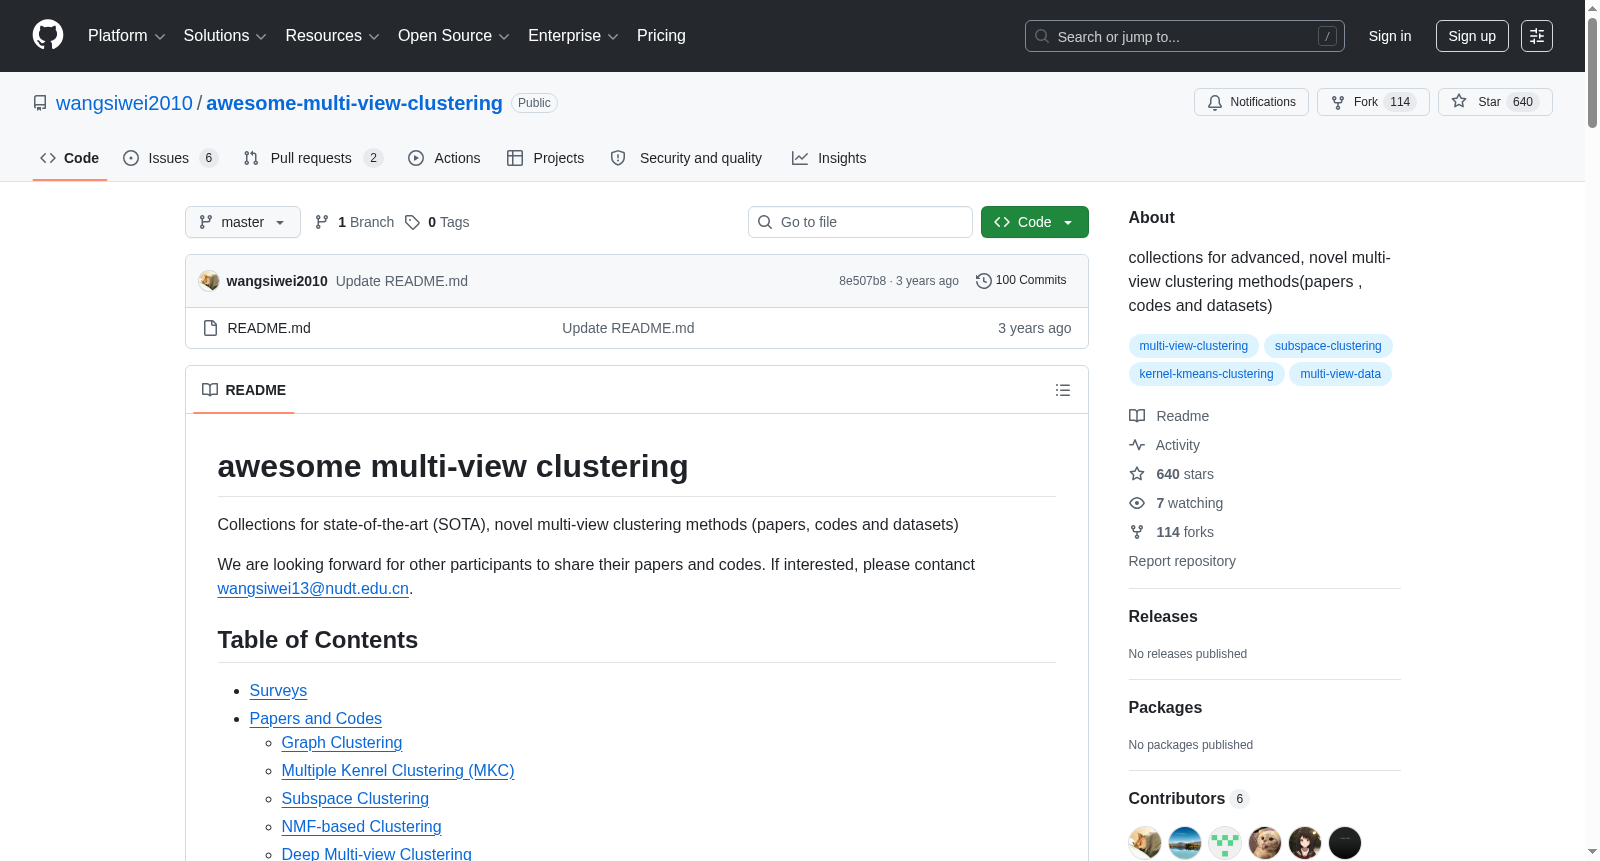The height and width of the screenshot is (861, 1600).
Task: Open the Pricing page
Action: point(661,36)
